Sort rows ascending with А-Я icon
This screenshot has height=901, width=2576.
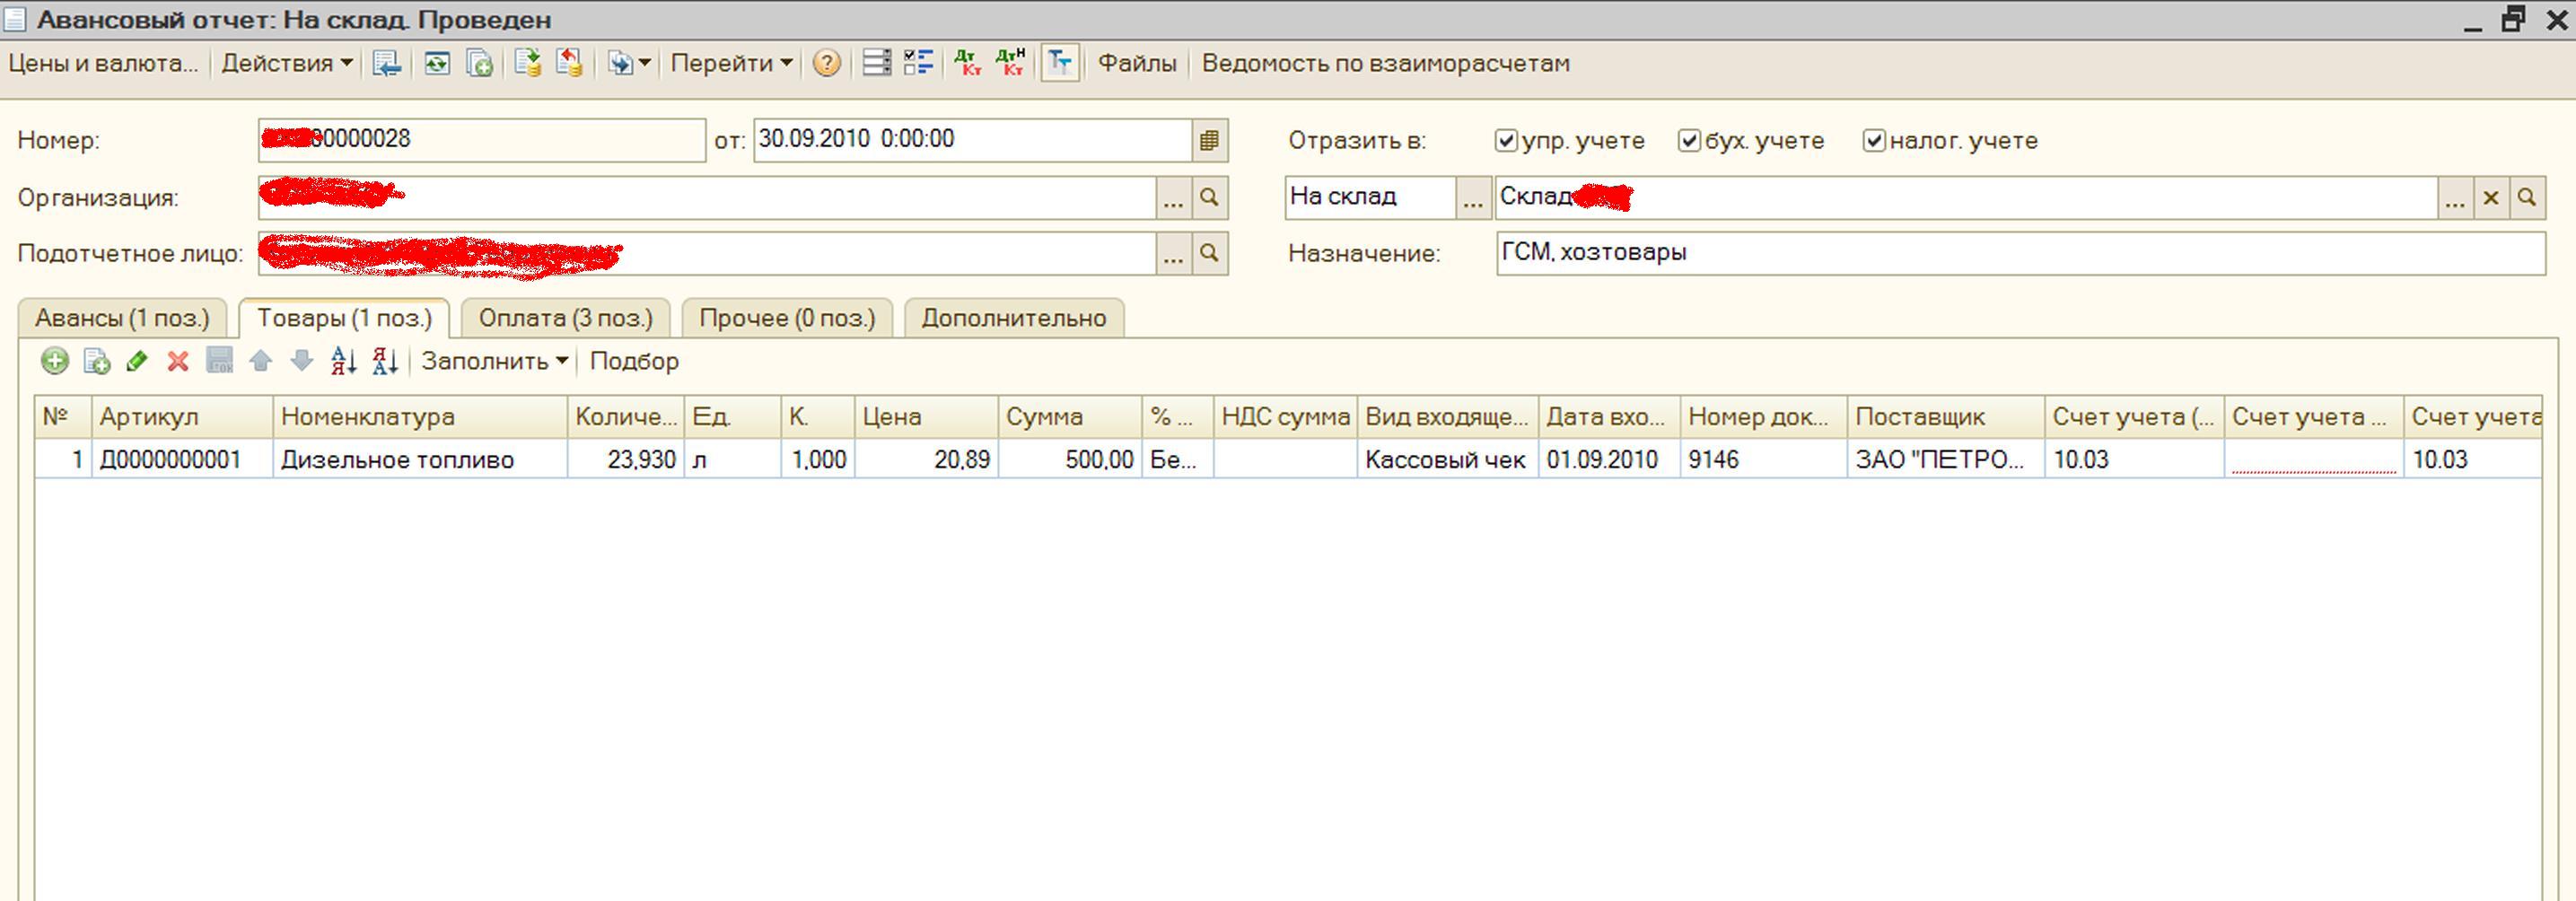[343, 361]
